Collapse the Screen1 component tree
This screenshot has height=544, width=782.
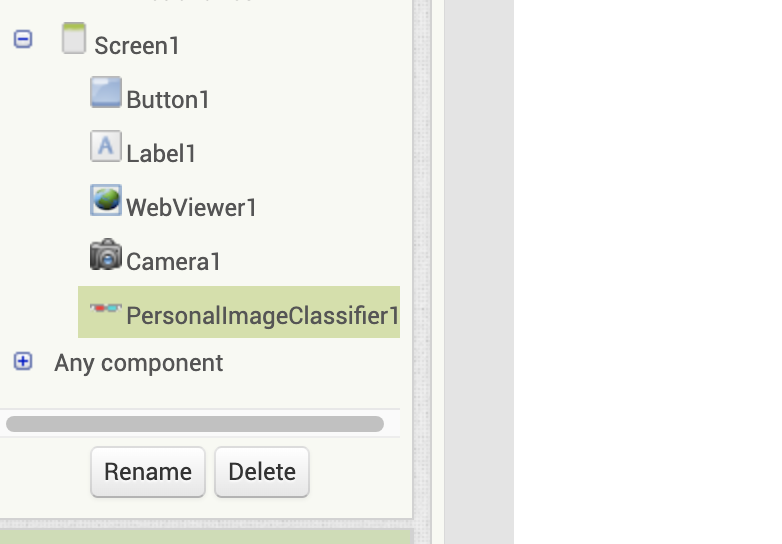point(23,39)
